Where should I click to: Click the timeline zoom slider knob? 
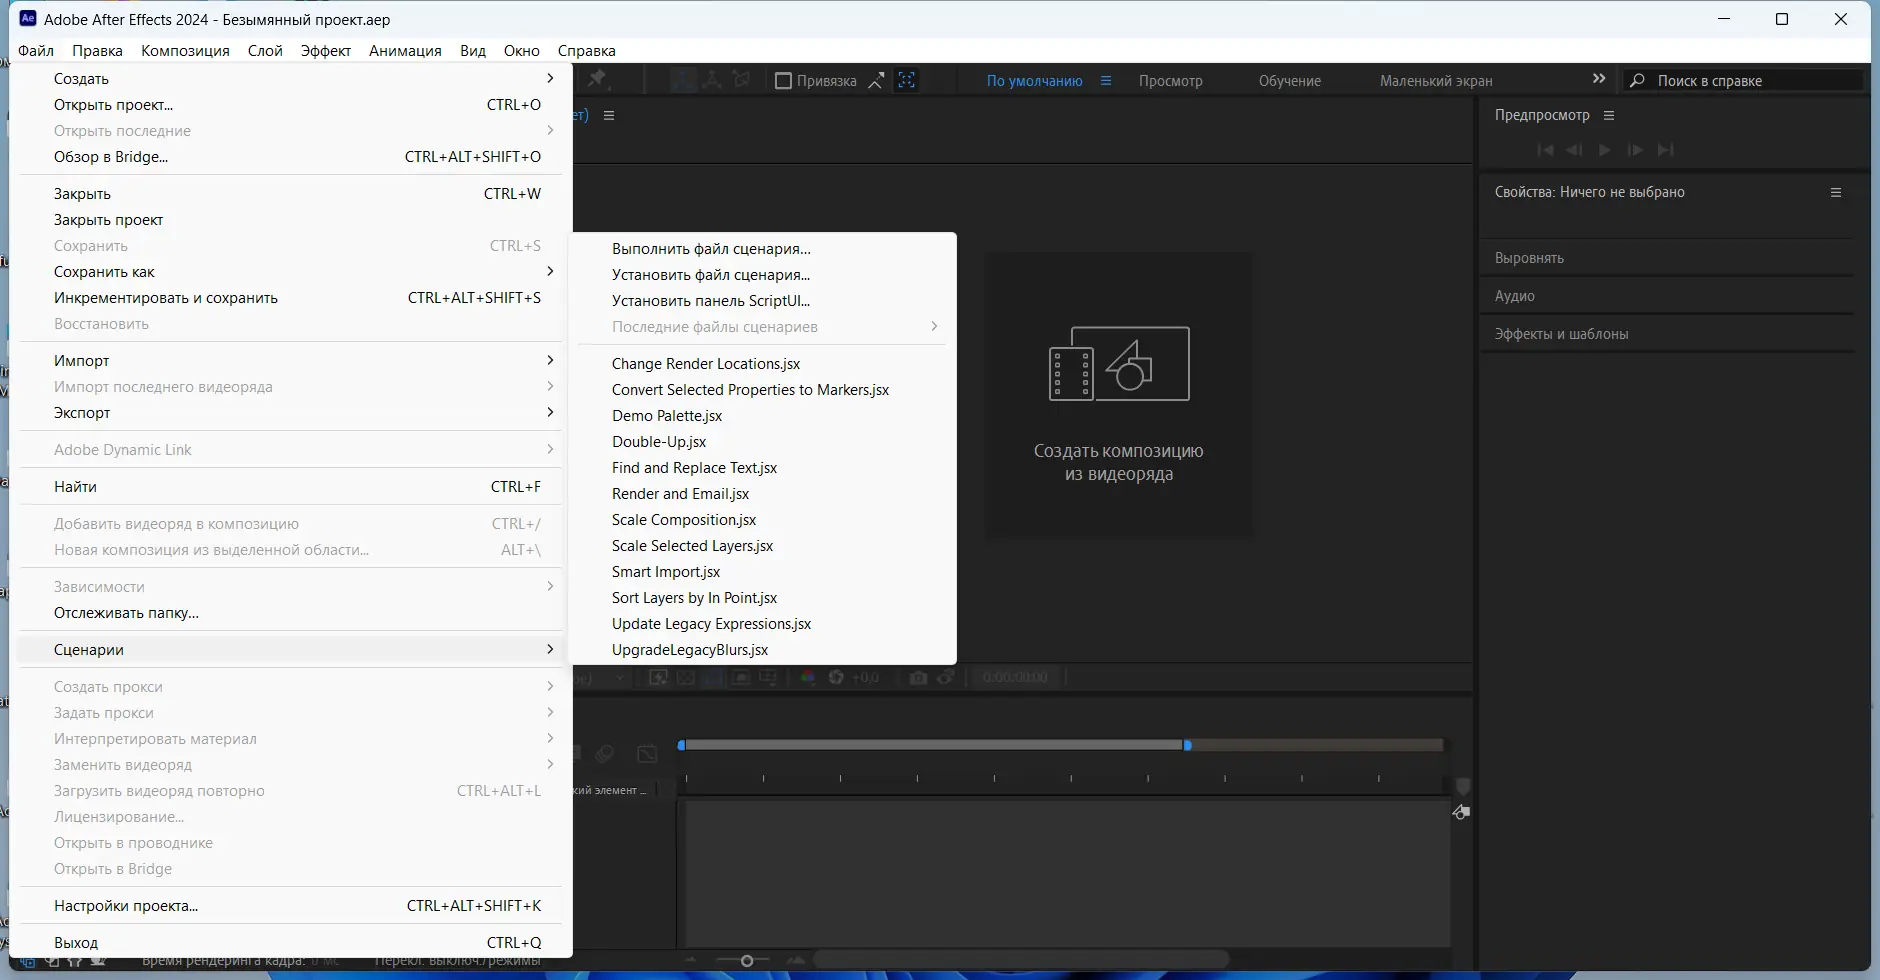pos(747,961)
